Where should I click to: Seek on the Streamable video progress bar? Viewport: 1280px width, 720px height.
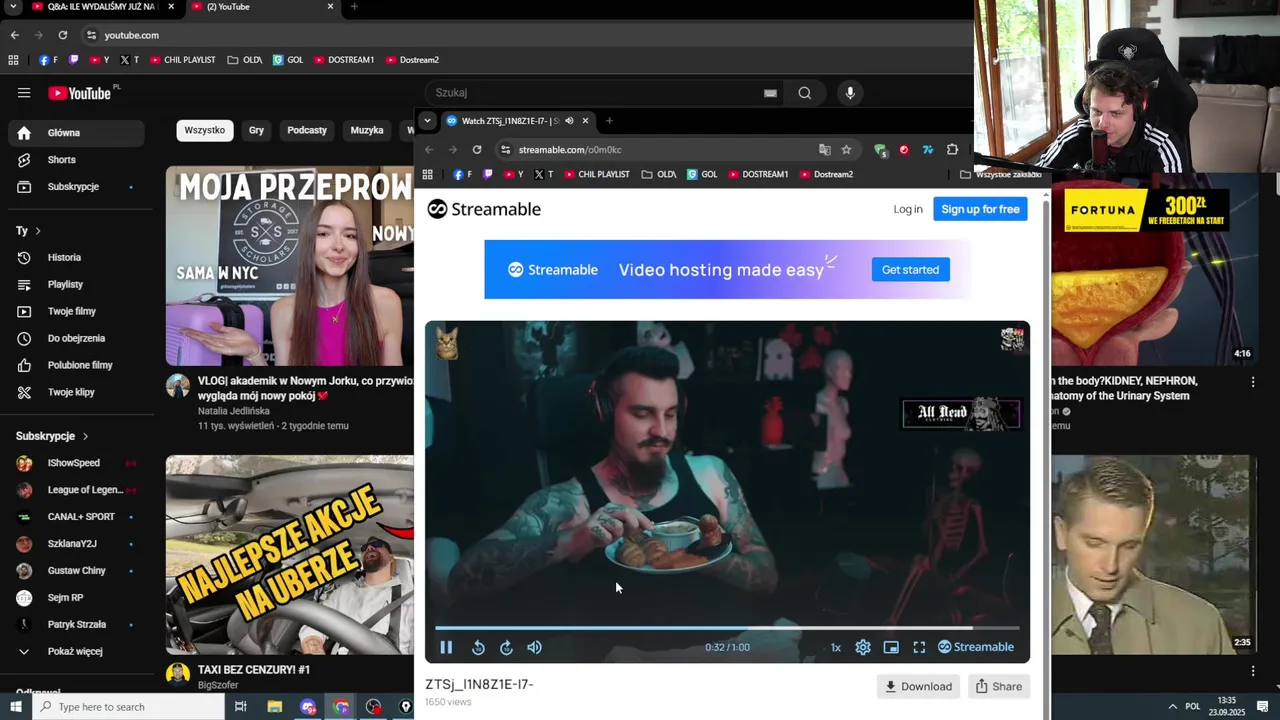(x=727, y=628)
